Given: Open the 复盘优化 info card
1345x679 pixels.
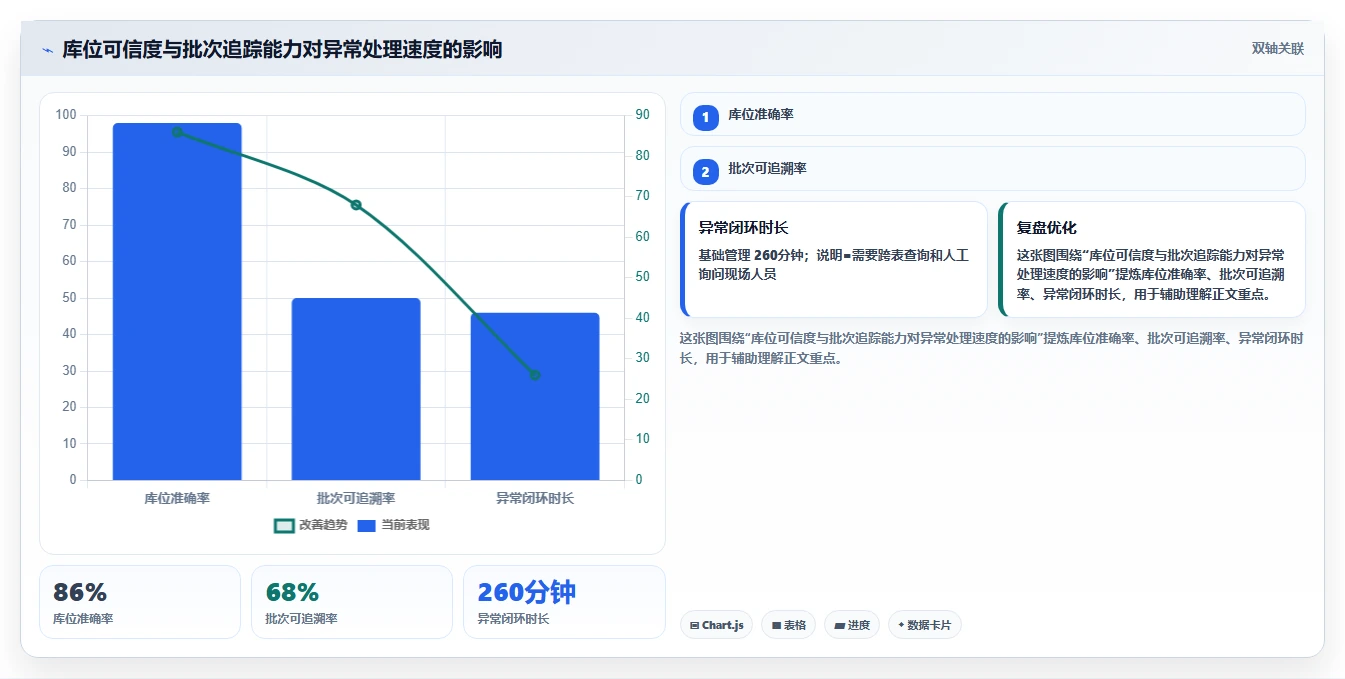Looking at the screenshot, I should pyautogui.click(x=1151, y=259).
